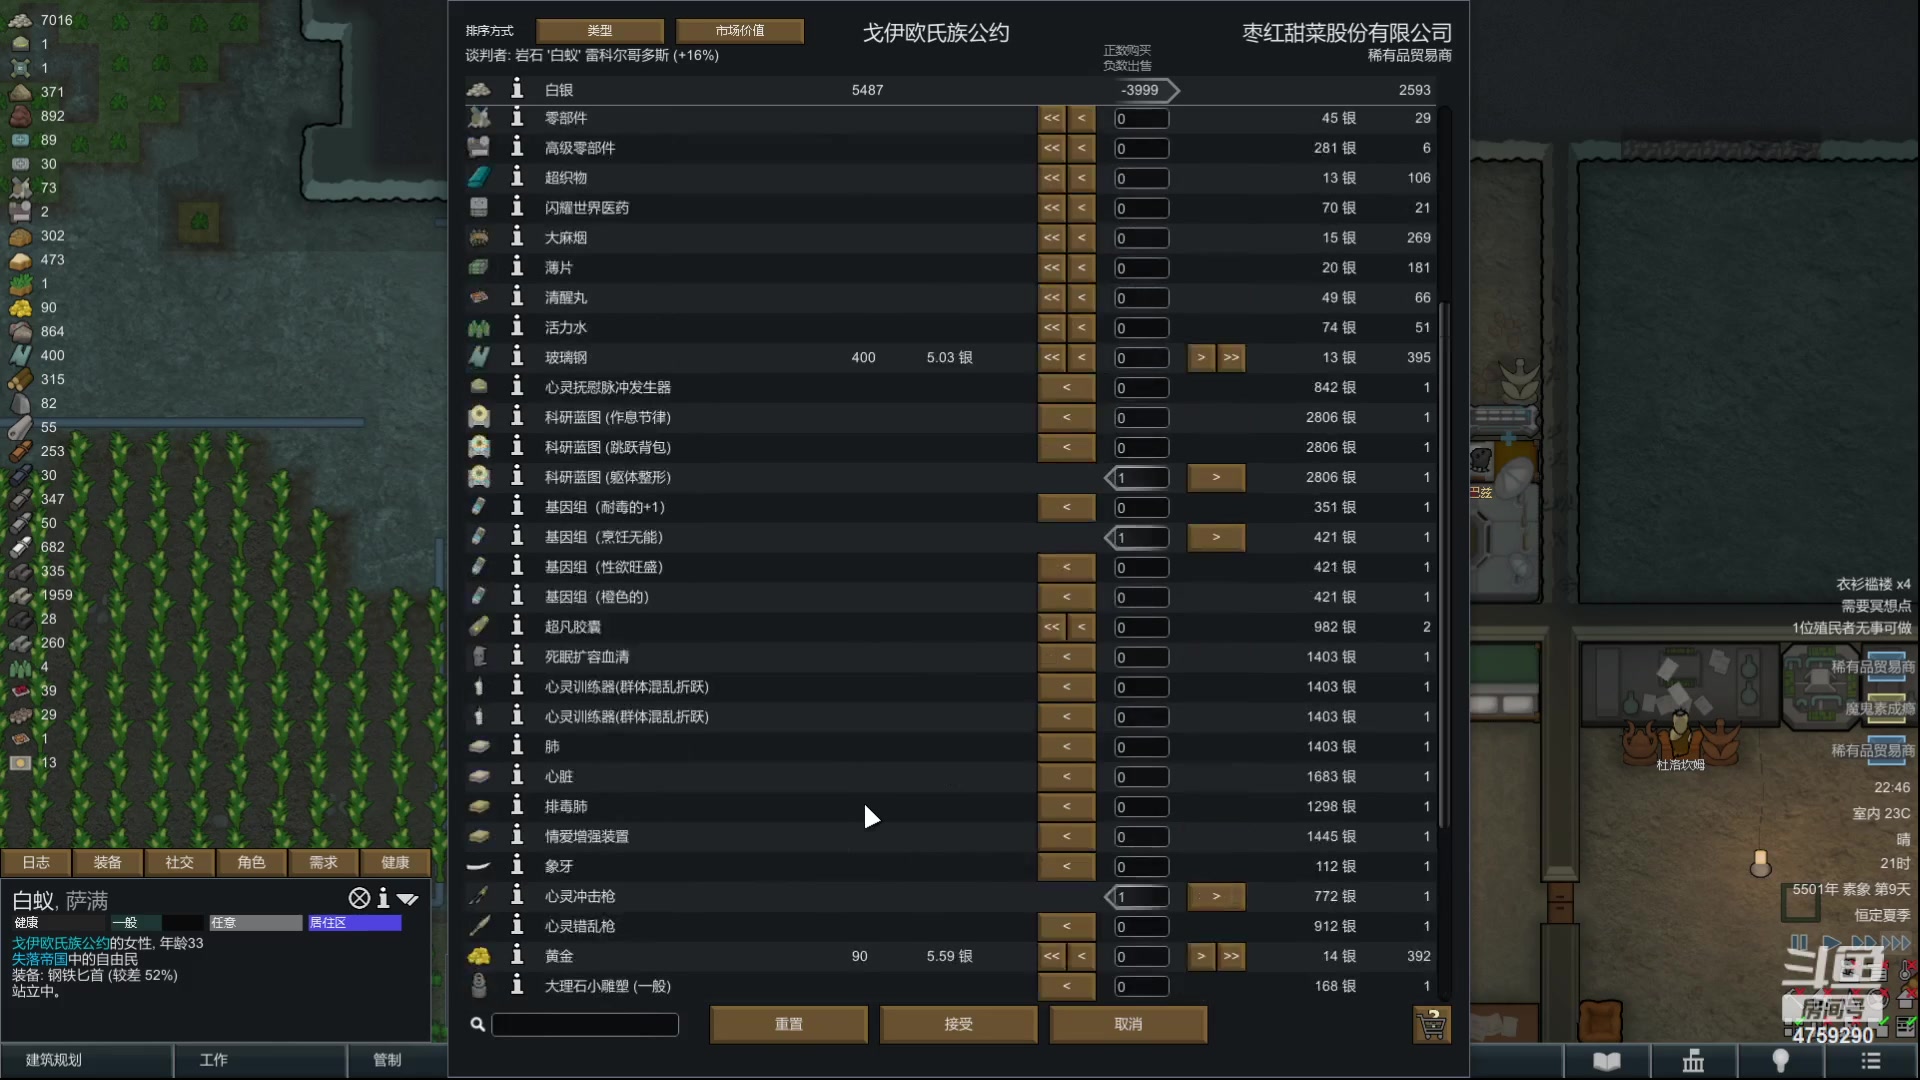The height and width of the screenshot is (1080, 1920).
Task: Click the 大理石小雕塑 sculpture icon
Action: point(479,986)
